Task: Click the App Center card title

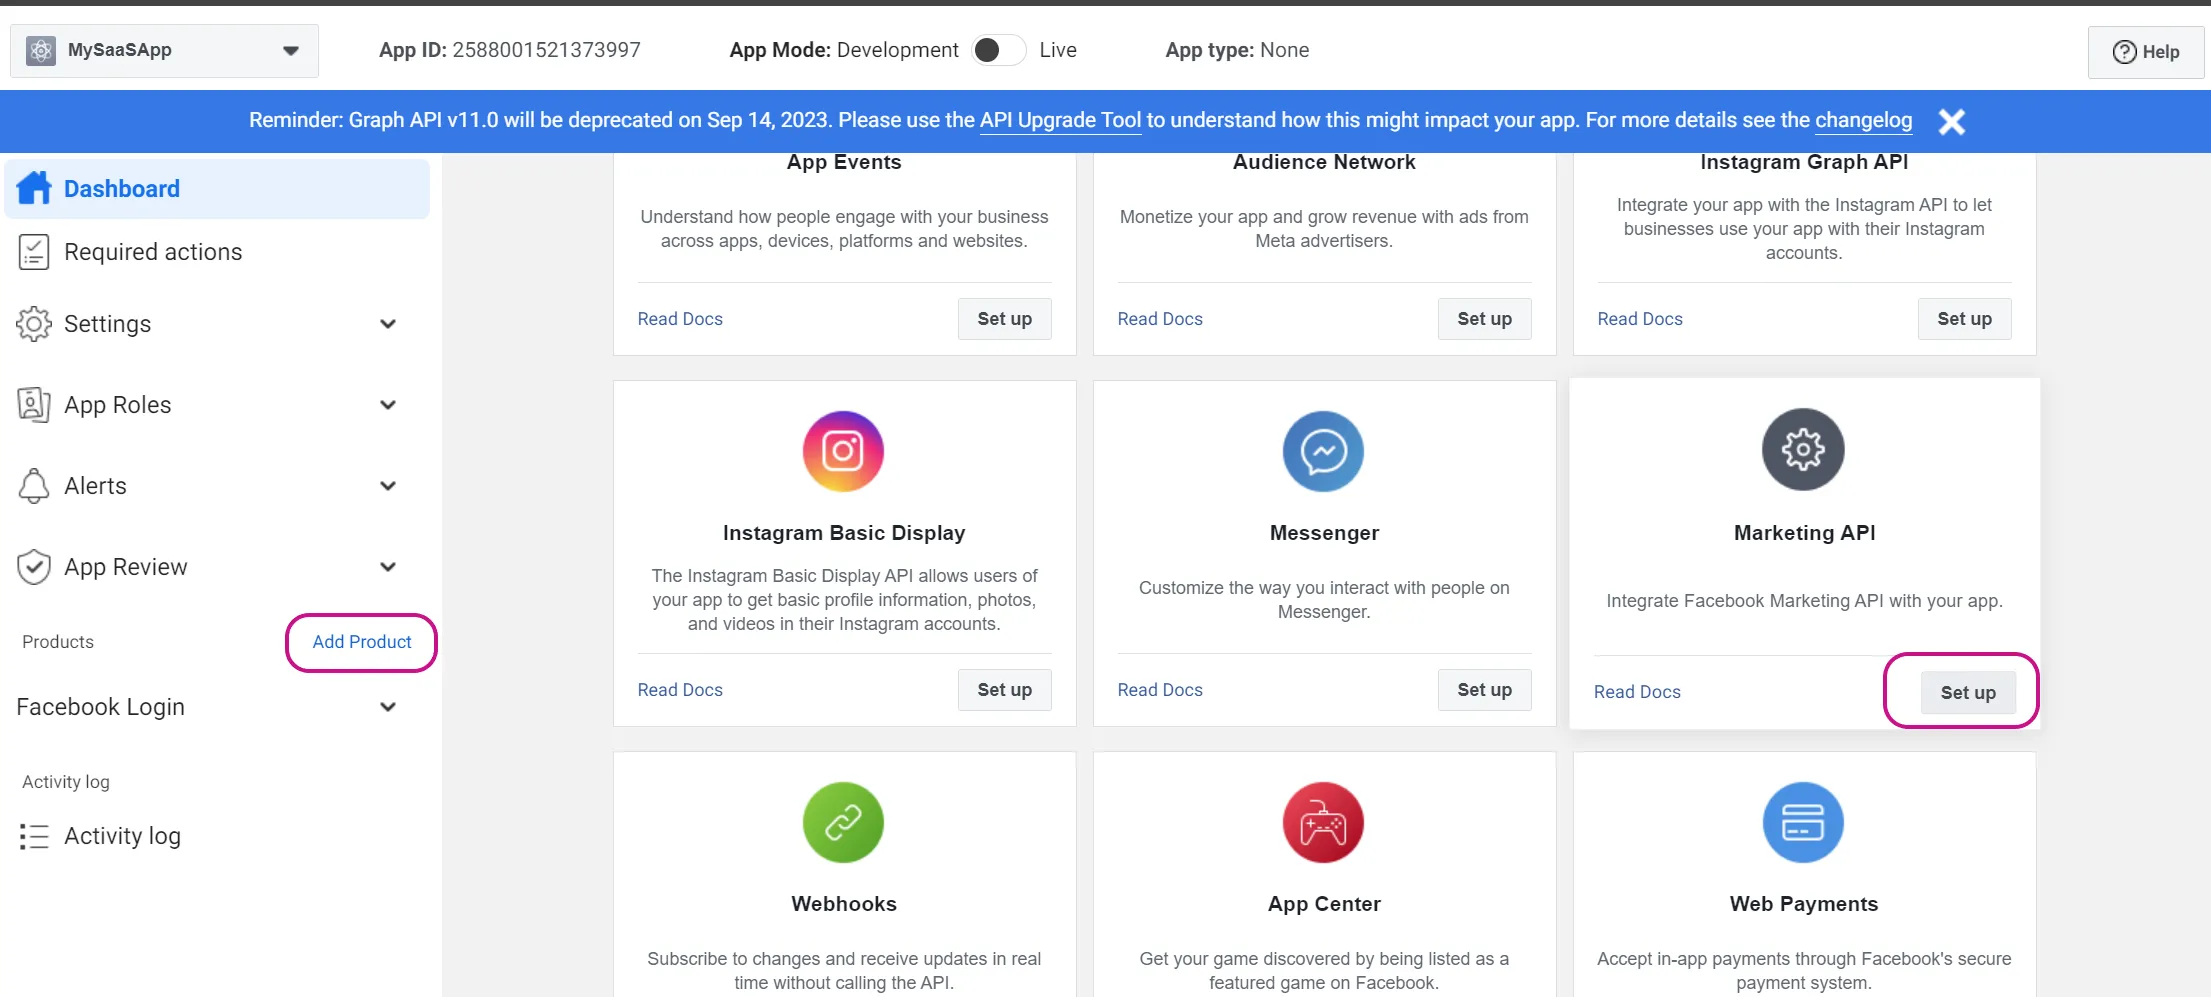Action: 1324,904
